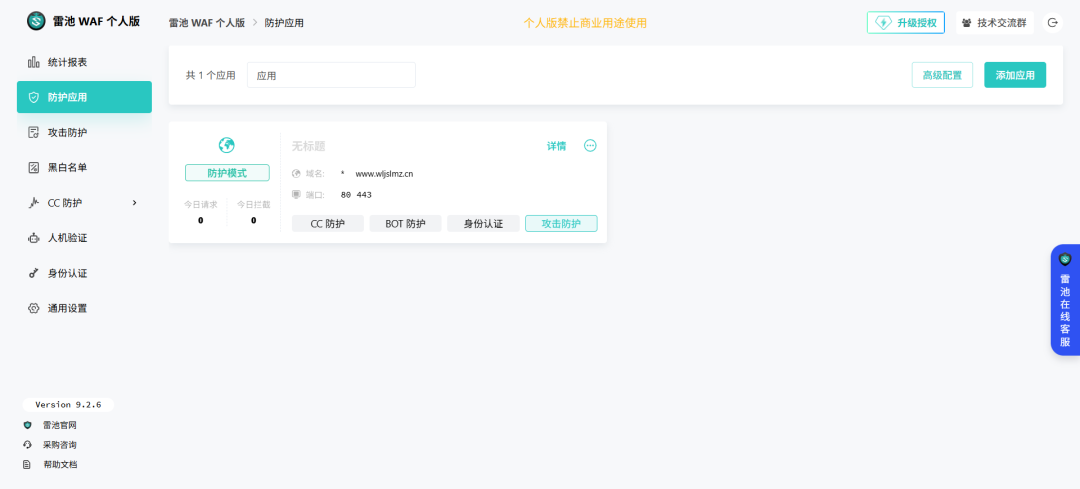
Task: Click the logo icon atop 雷池在线客服 widget
Action: click(x=1066, y=259)
